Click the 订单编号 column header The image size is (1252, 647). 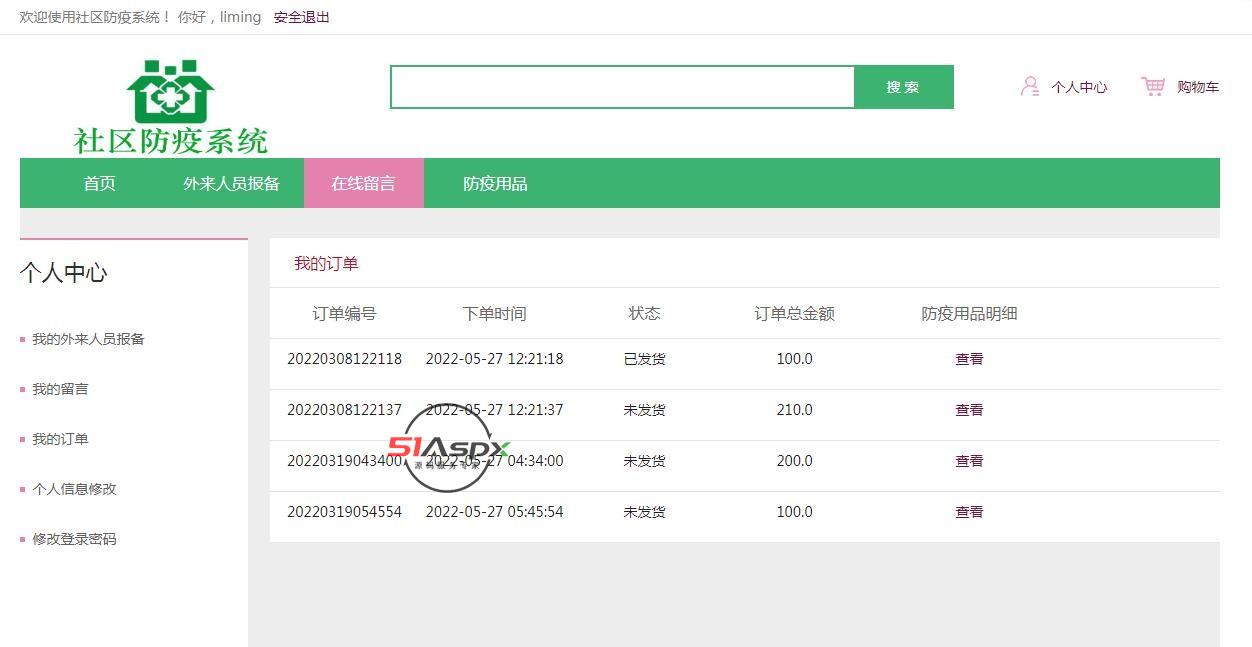344,313
